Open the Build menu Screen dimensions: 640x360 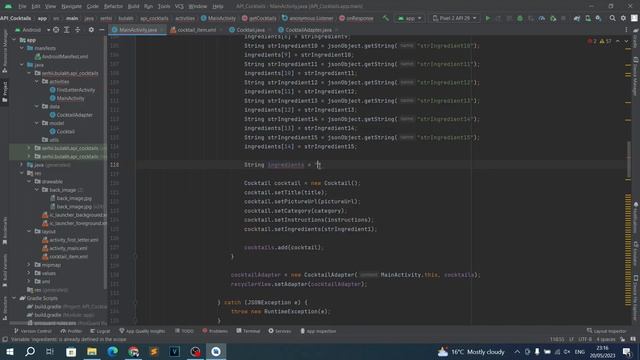click(133, 6)
